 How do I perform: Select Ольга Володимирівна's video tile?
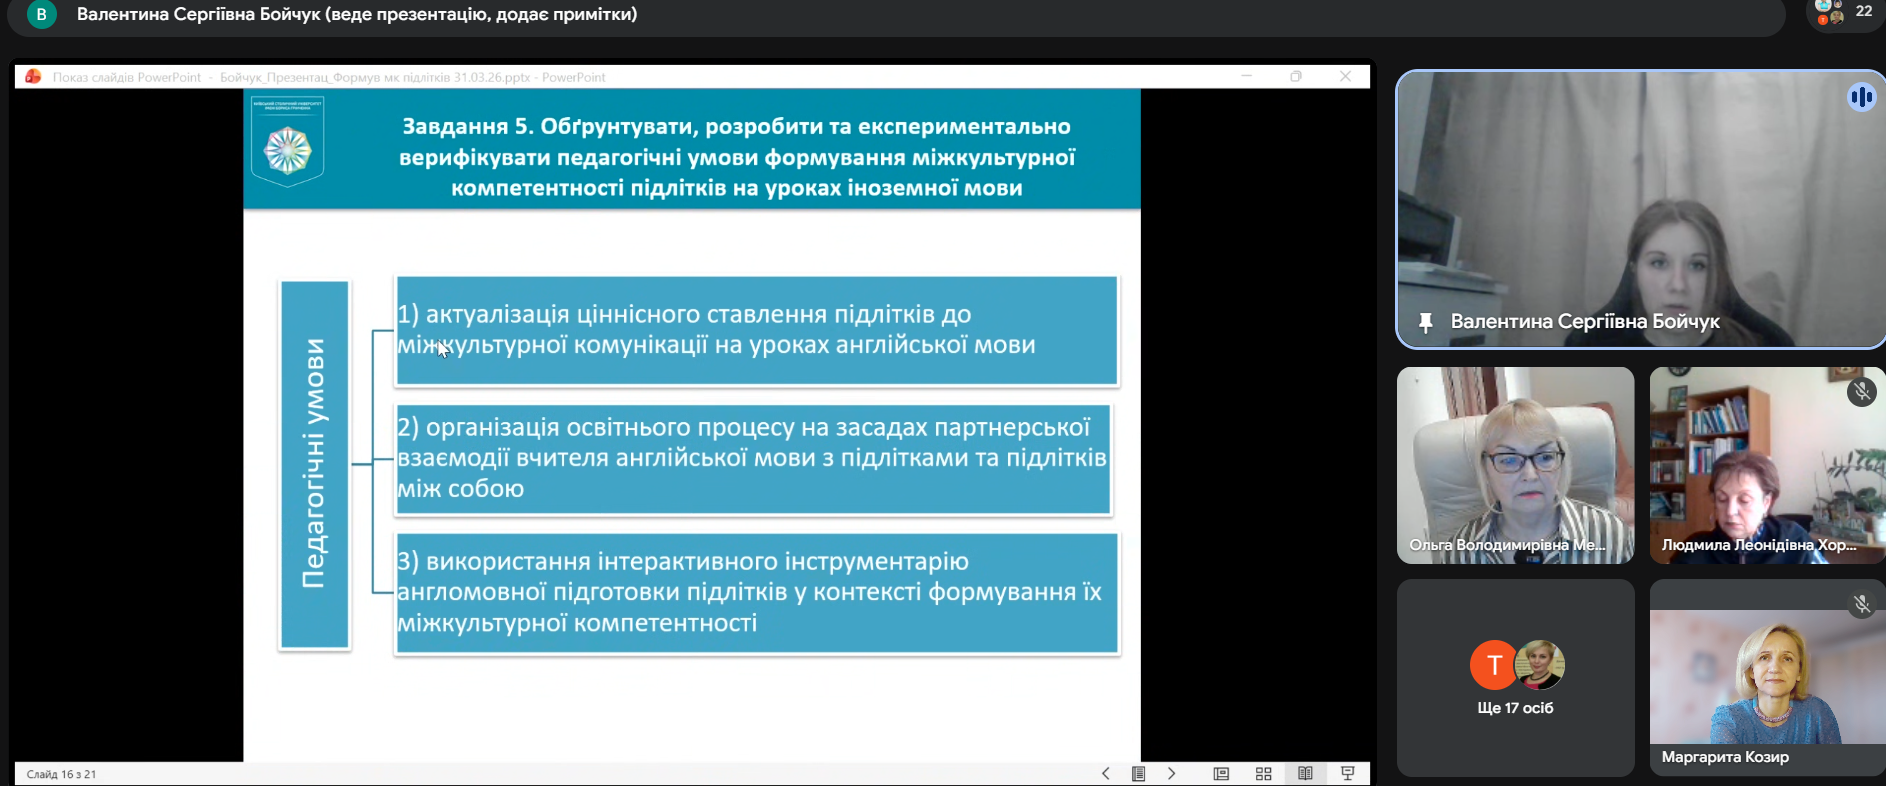1515,465
